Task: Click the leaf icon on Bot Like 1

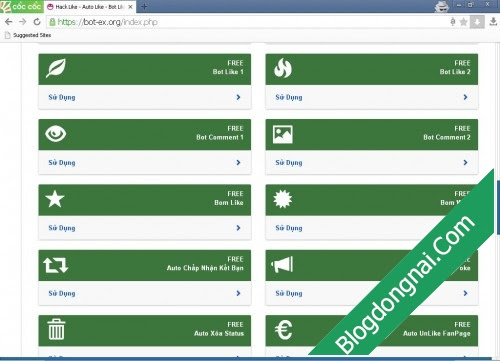Action: point(56,68)
